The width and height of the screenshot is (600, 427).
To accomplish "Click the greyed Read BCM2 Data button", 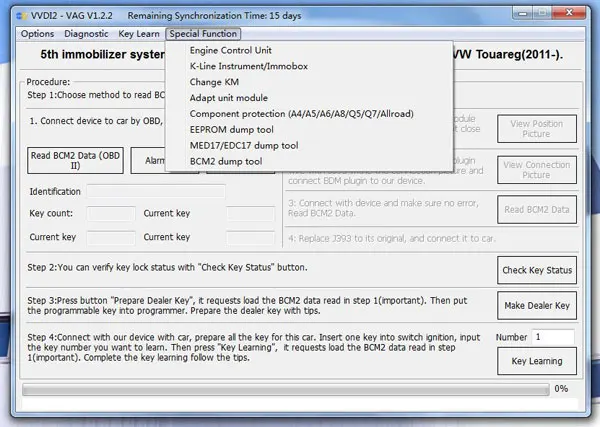I will click(x=537, y=209).
